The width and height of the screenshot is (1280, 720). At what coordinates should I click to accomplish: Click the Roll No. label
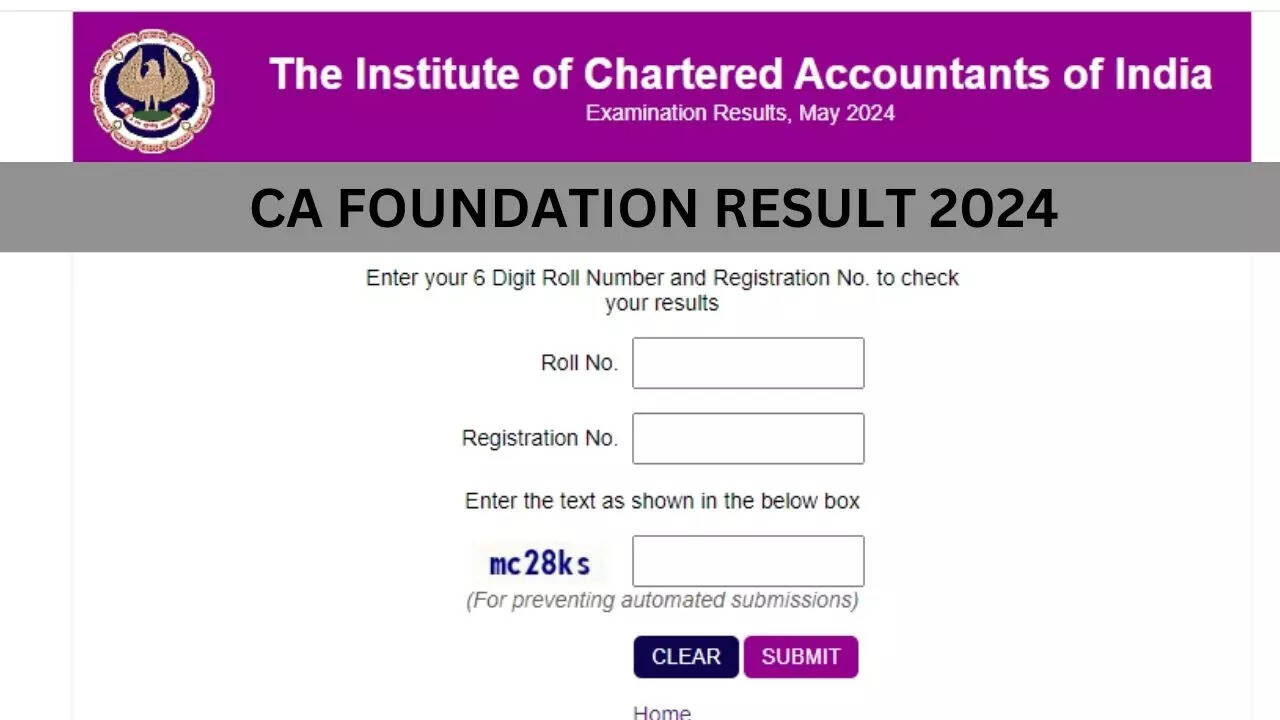(x=579, y=363)
